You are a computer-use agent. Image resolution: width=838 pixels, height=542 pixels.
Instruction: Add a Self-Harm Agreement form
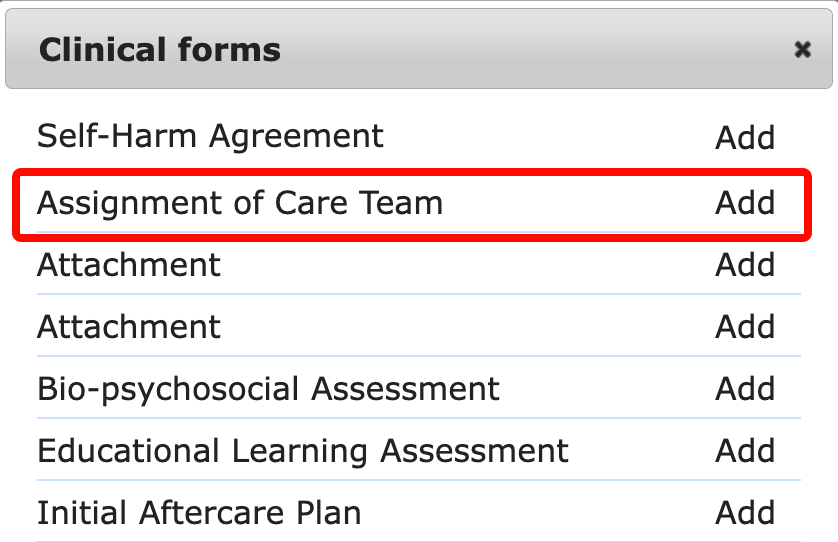coord(745,138)
